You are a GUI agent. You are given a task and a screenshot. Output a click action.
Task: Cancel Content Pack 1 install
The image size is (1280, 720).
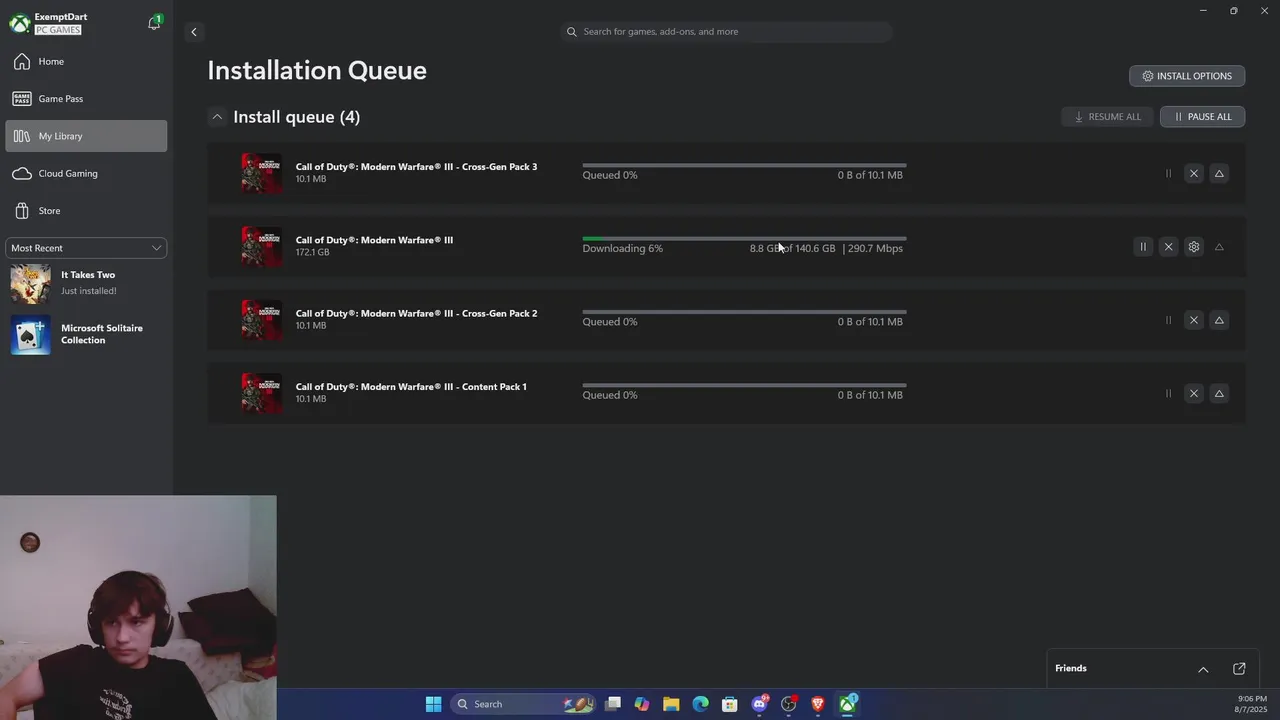tap(1193, 394)
